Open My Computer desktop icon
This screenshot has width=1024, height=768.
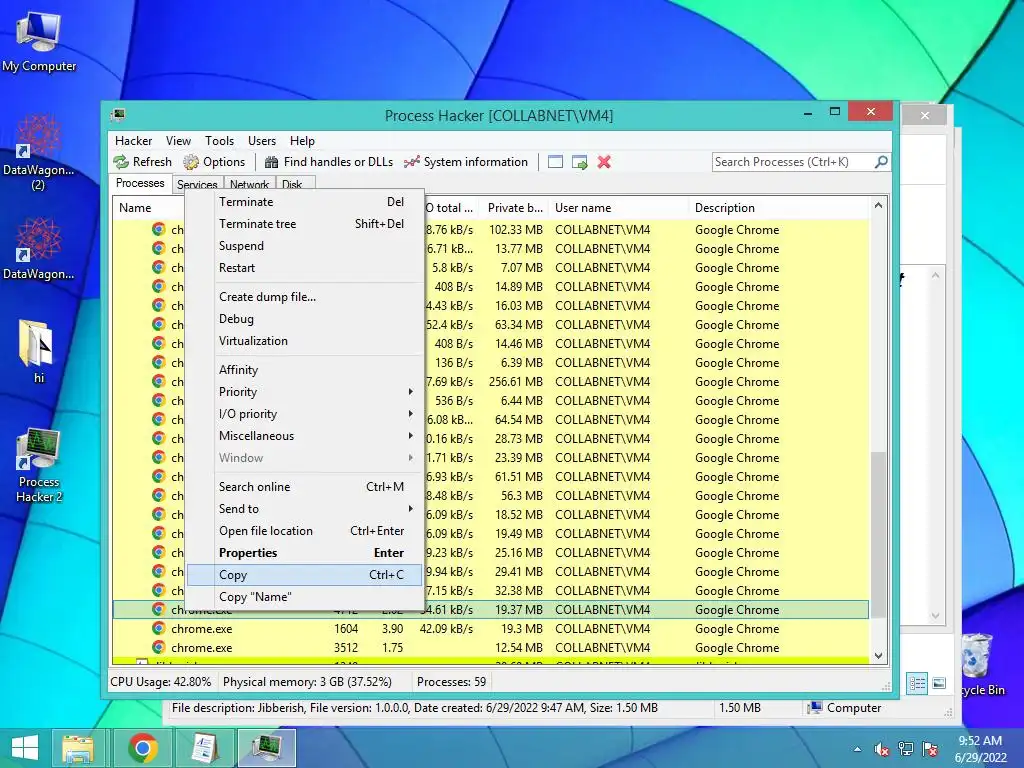pyautogui.click(x=39, y=40)
